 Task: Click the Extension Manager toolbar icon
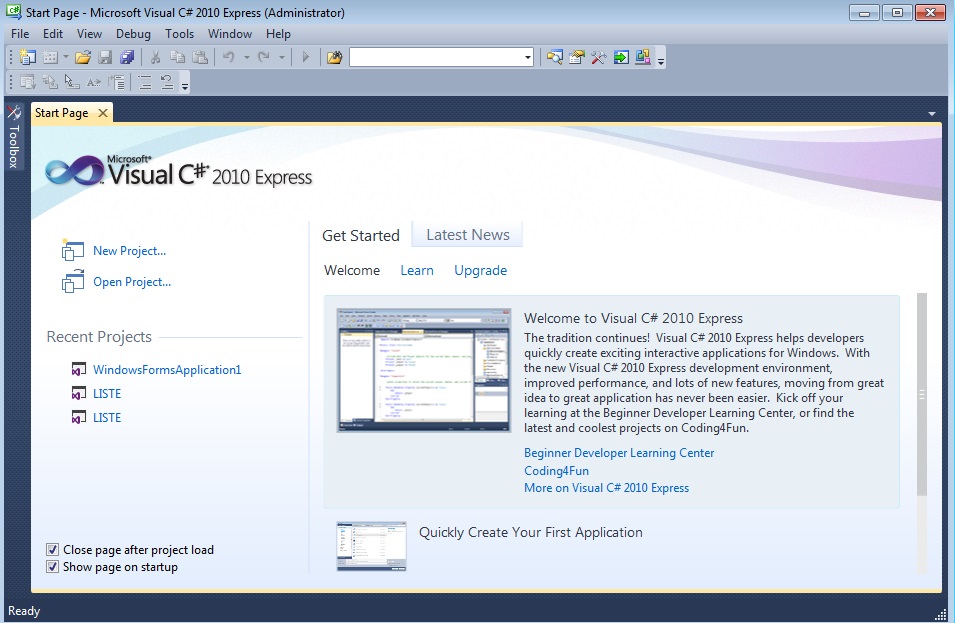[x=643, y=57]
